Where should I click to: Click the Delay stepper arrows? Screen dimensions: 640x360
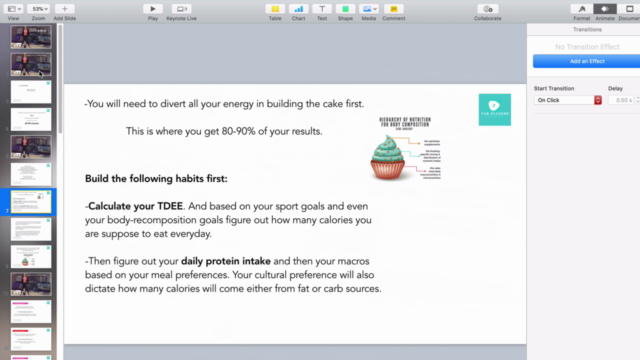point(638,100)
